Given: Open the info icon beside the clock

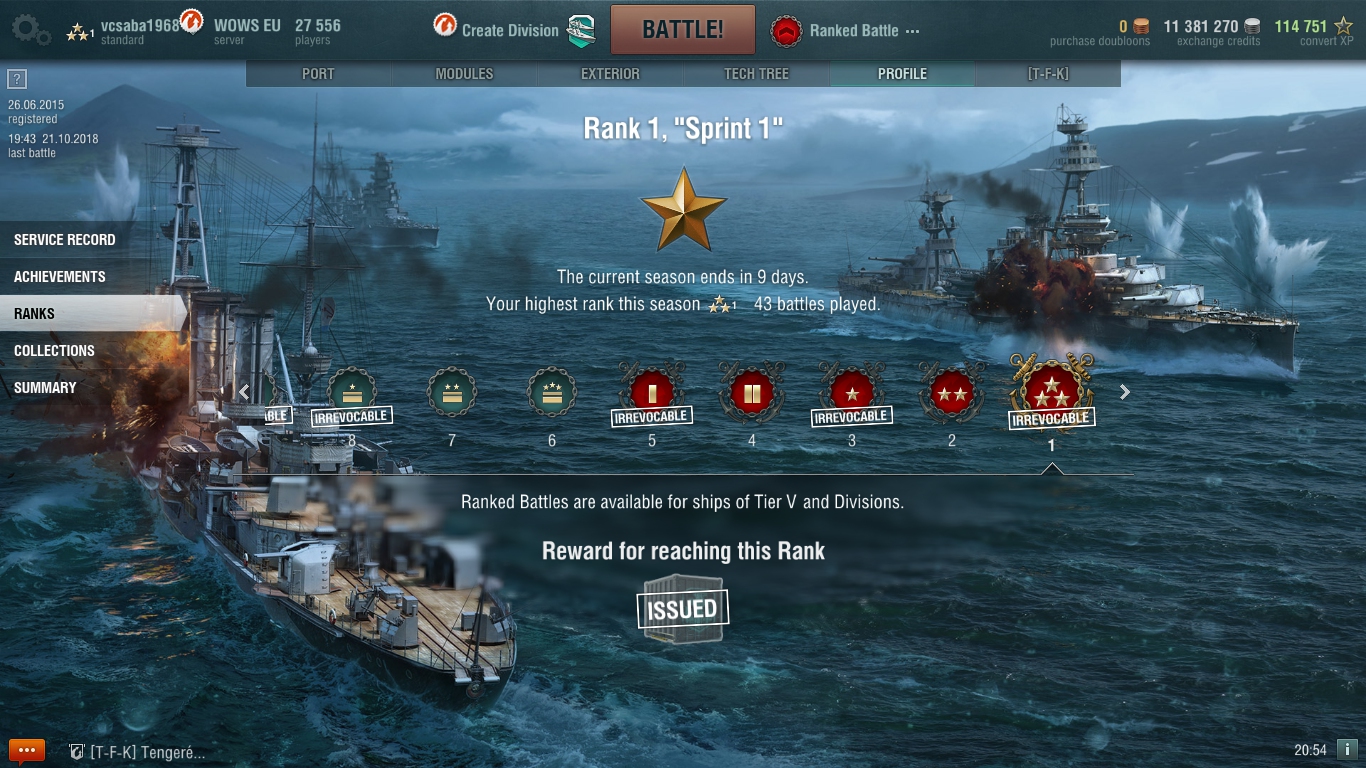Looking at the screenshot, I should pos(1347,749).
